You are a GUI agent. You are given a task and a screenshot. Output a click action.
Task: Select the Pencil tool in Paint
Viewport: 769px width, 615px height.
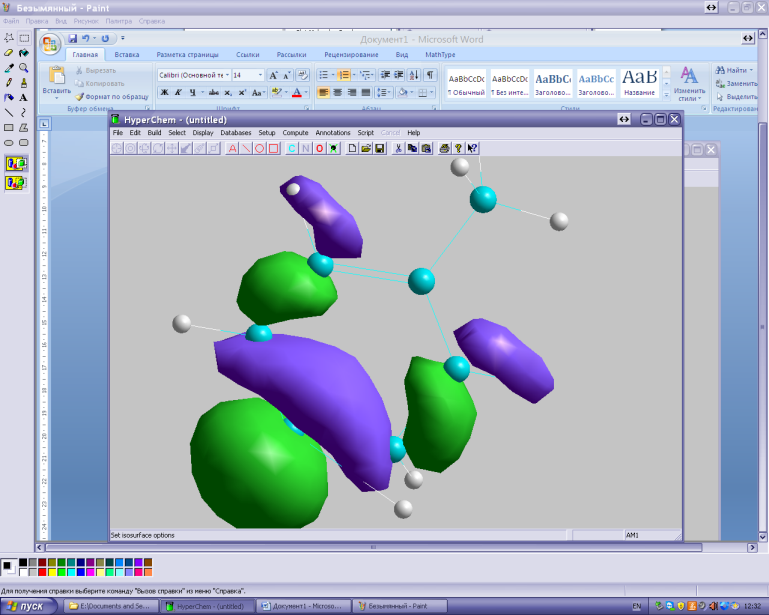[9, 83]
